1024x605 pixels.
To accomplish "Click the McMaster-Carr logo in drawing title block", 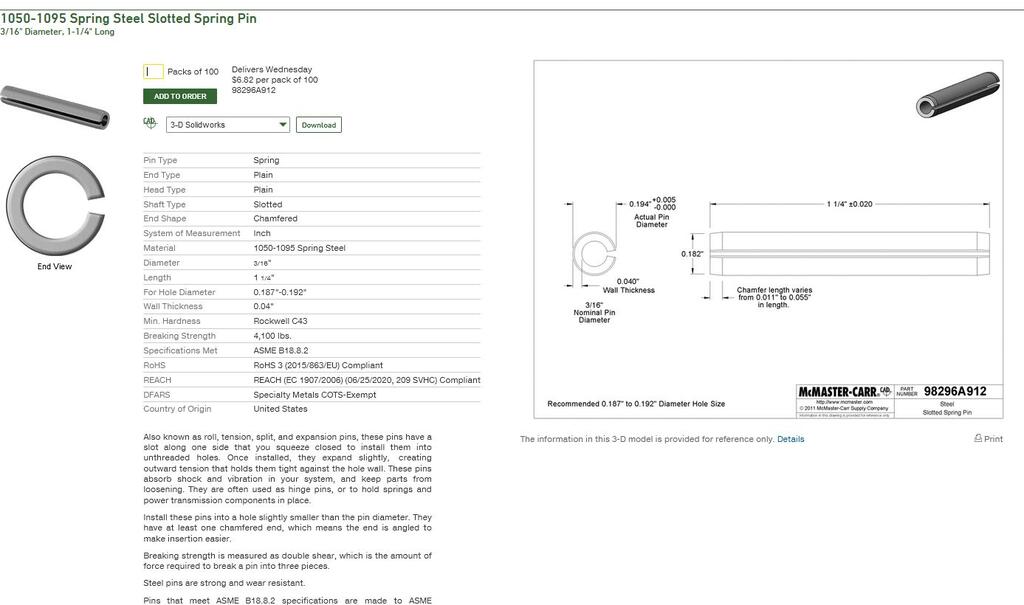I will coord(844,391).
